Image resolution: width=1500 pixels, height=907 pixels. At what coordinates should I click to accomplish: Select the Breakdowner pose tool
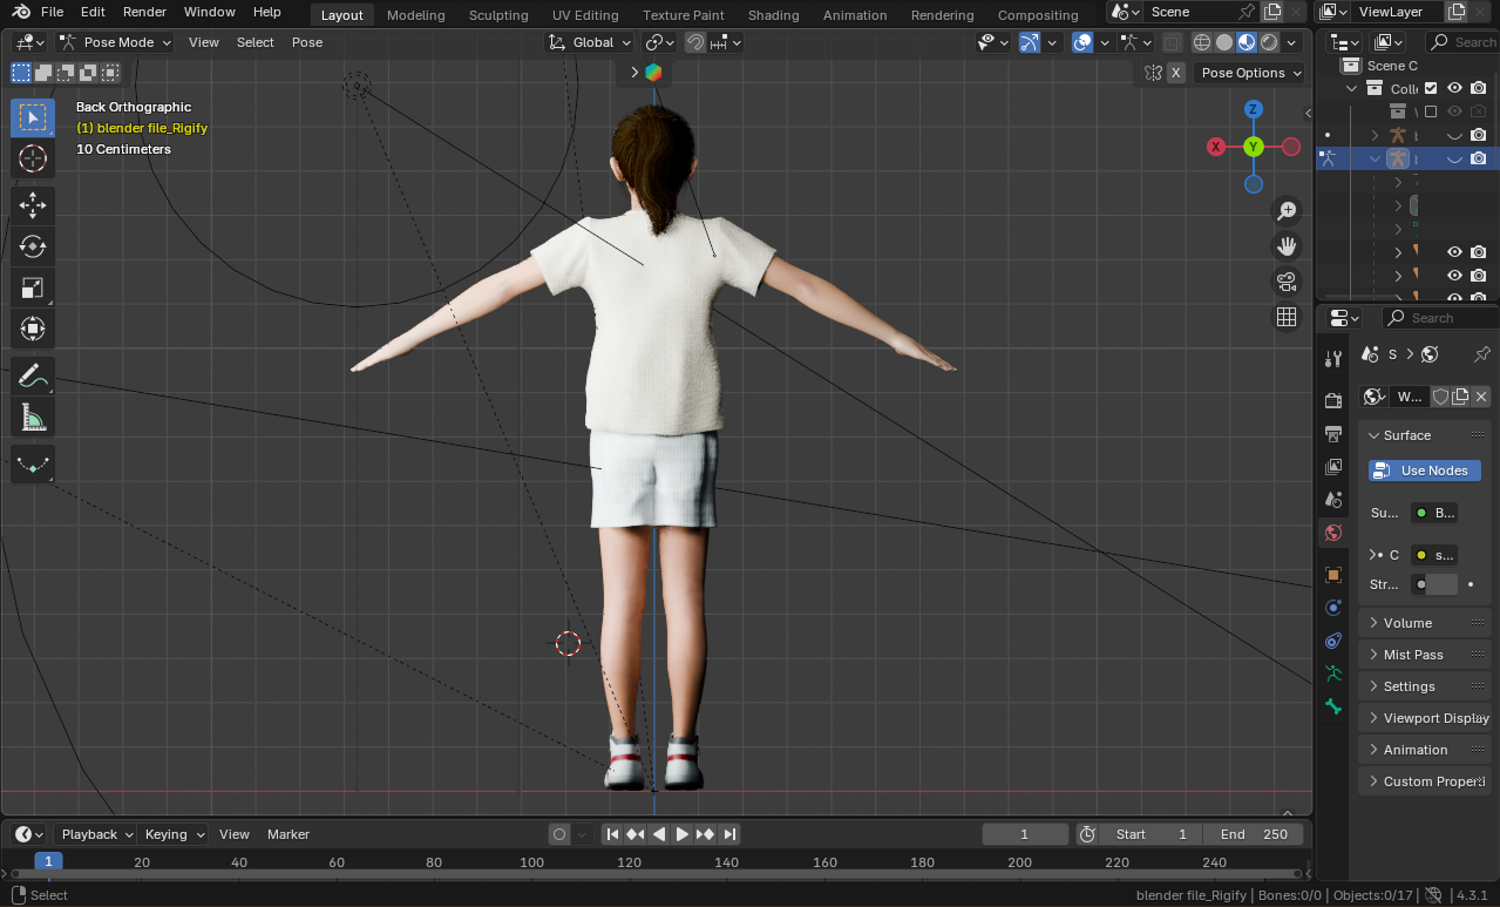32,464
